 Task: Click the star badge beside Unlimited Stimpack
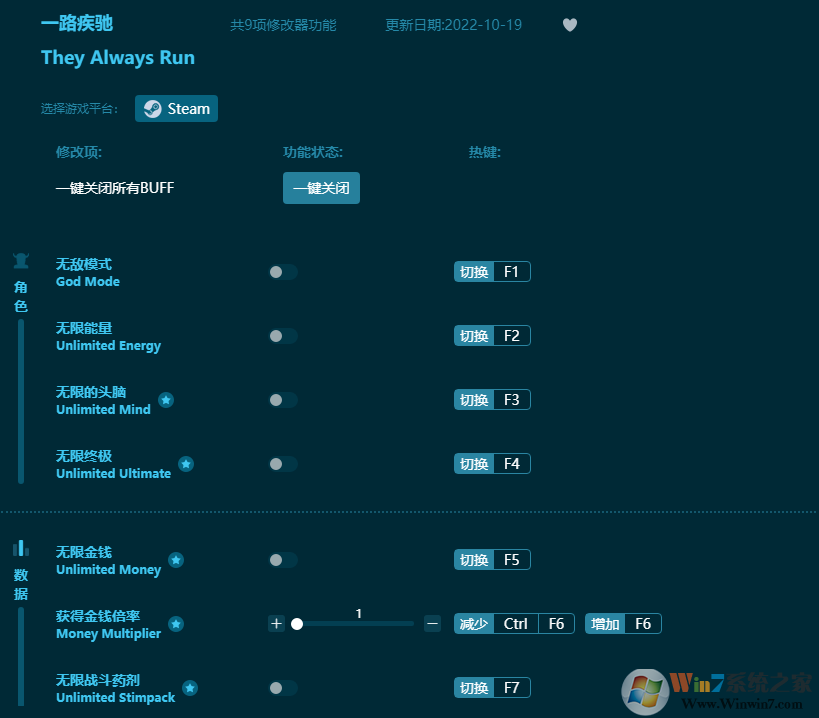pos(190,688)
